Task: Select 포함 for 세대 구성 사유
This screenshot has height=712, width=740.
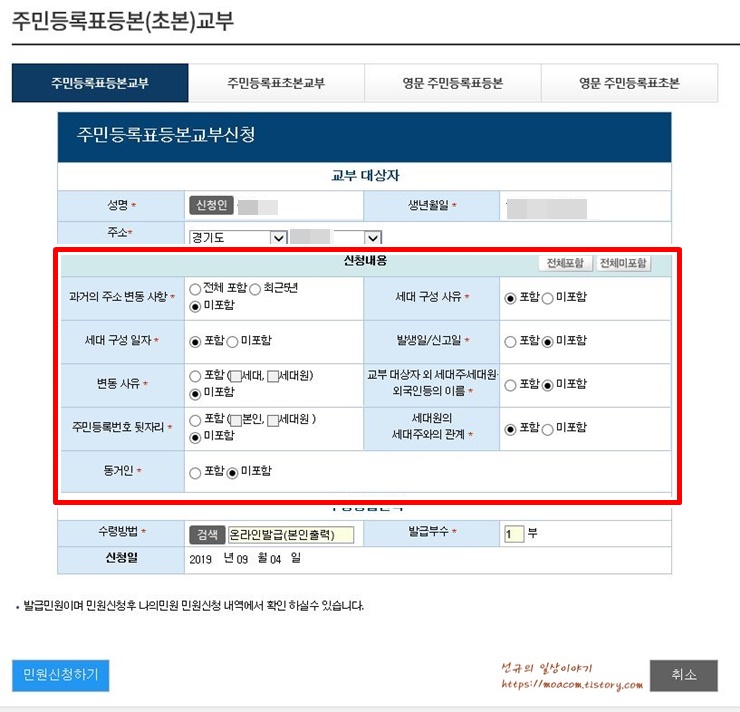Action: [510, 298]
